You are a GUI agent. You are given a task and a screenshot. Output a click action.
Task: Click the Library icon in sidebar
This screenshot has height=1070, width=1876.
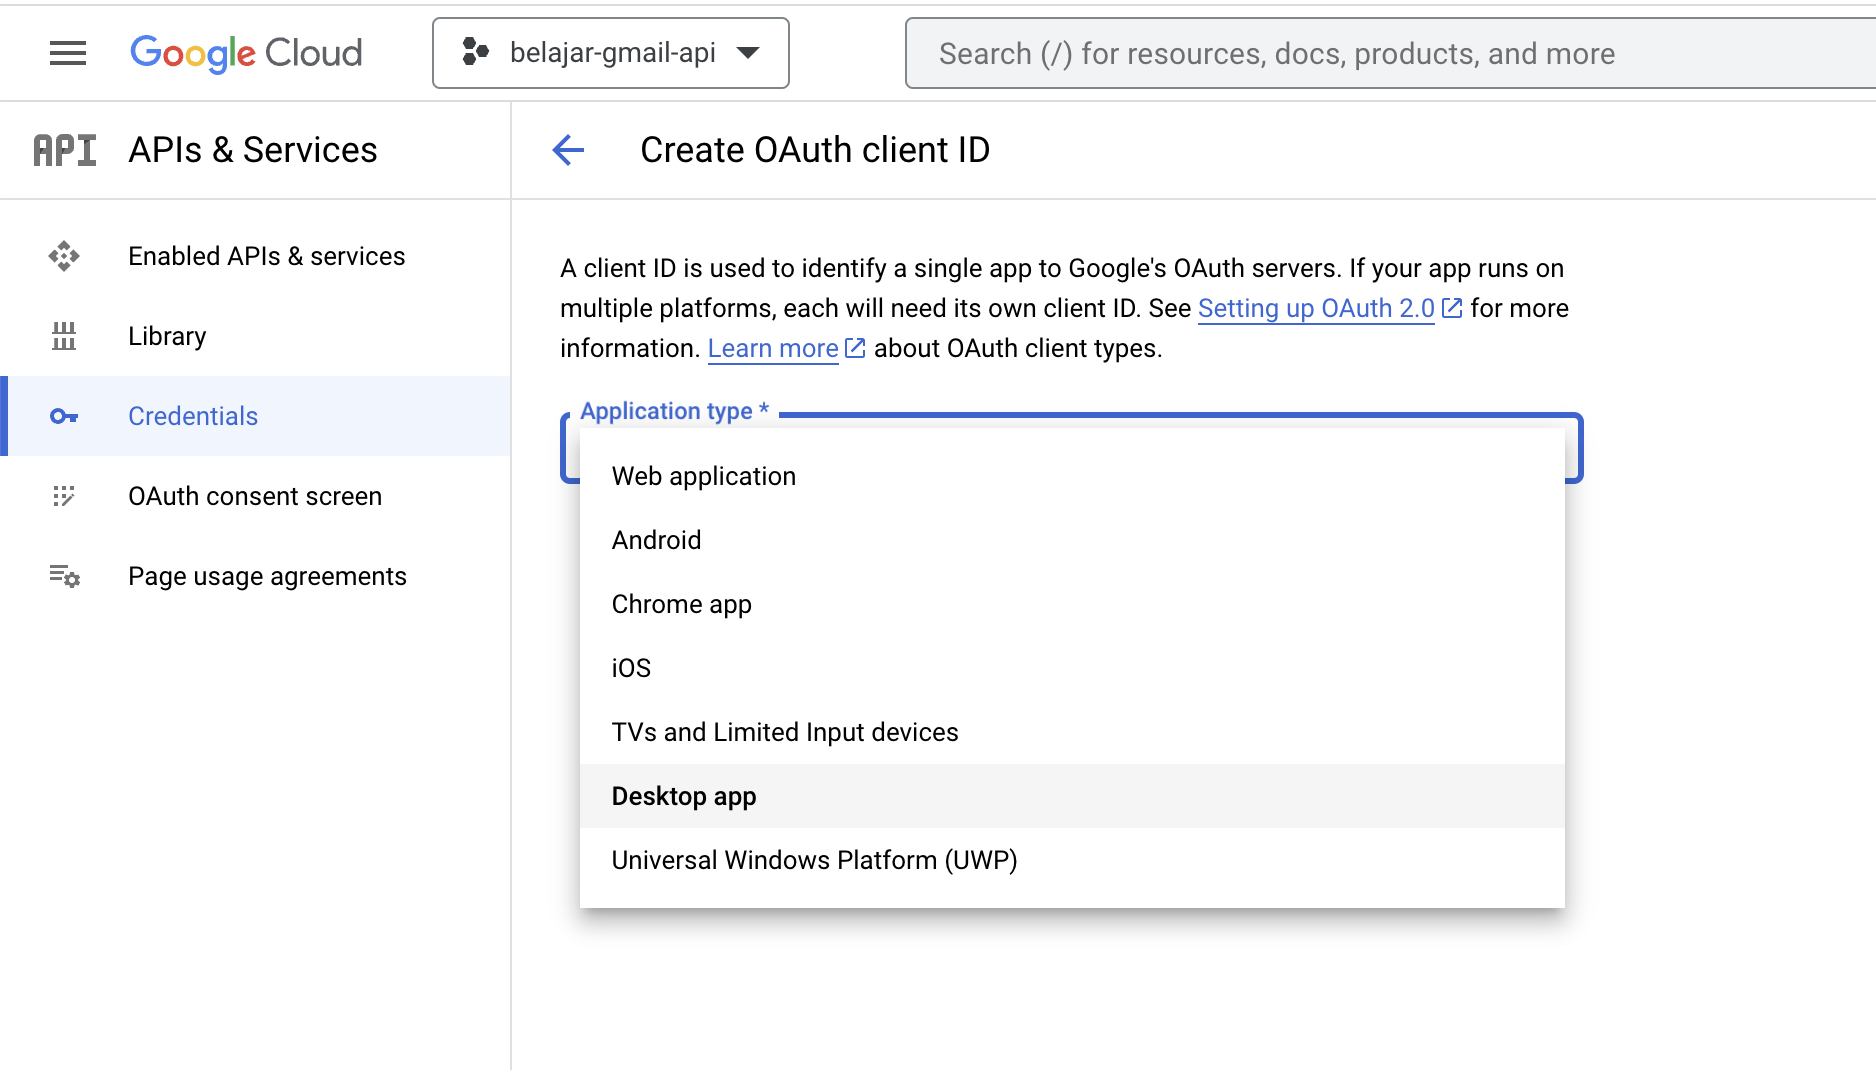click(x=64, y=336)
